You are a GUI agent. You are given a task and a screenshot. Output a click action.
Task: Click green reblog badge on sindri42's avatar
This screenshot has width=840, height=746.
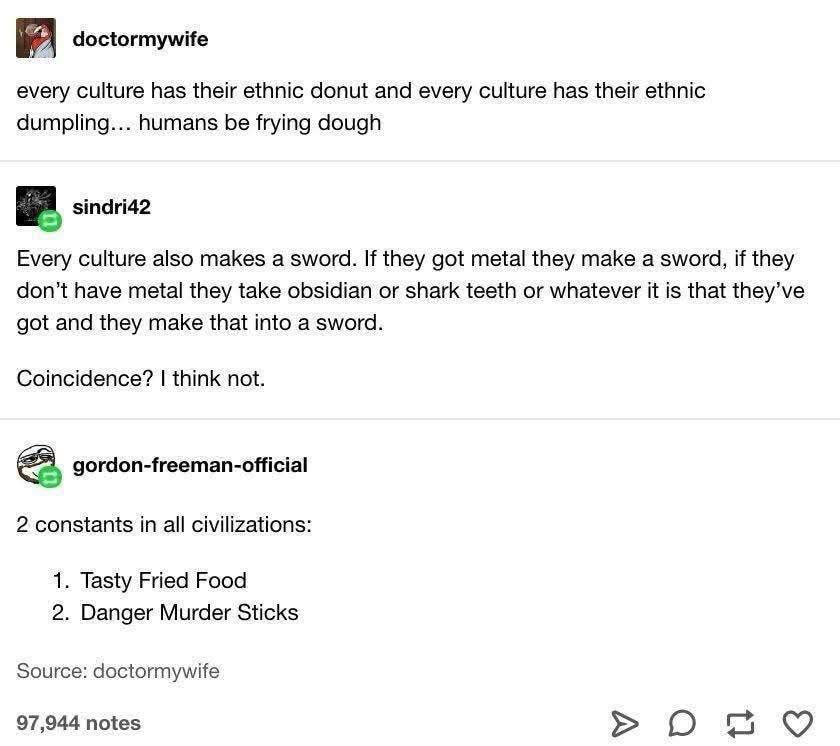pos(51,220)
